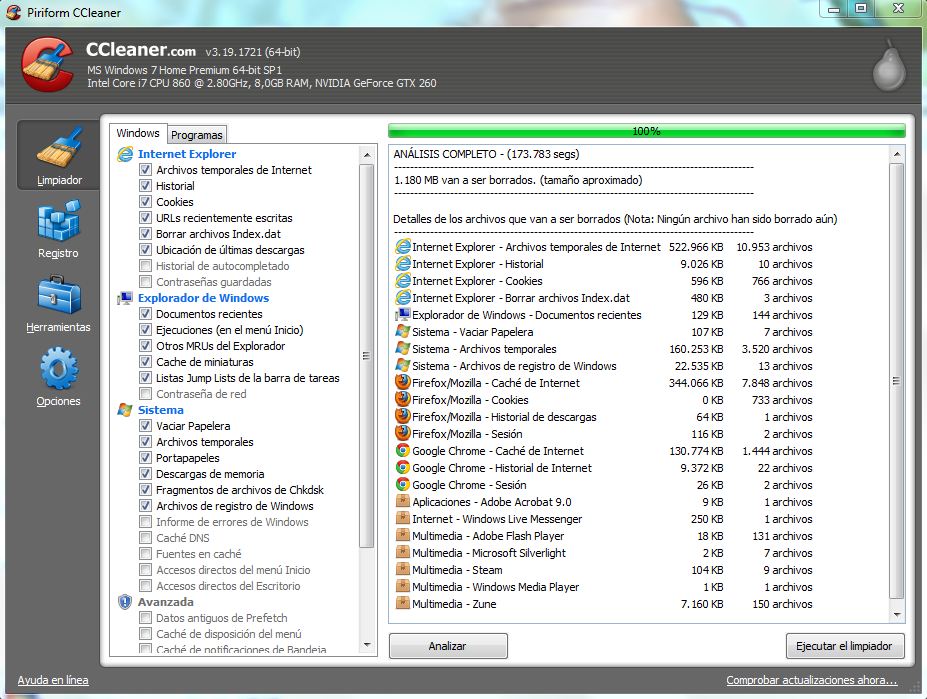Viewport: 927px width, 699px height.
Task: Click the 100% analysis progress bar
Action: [647, 131]
